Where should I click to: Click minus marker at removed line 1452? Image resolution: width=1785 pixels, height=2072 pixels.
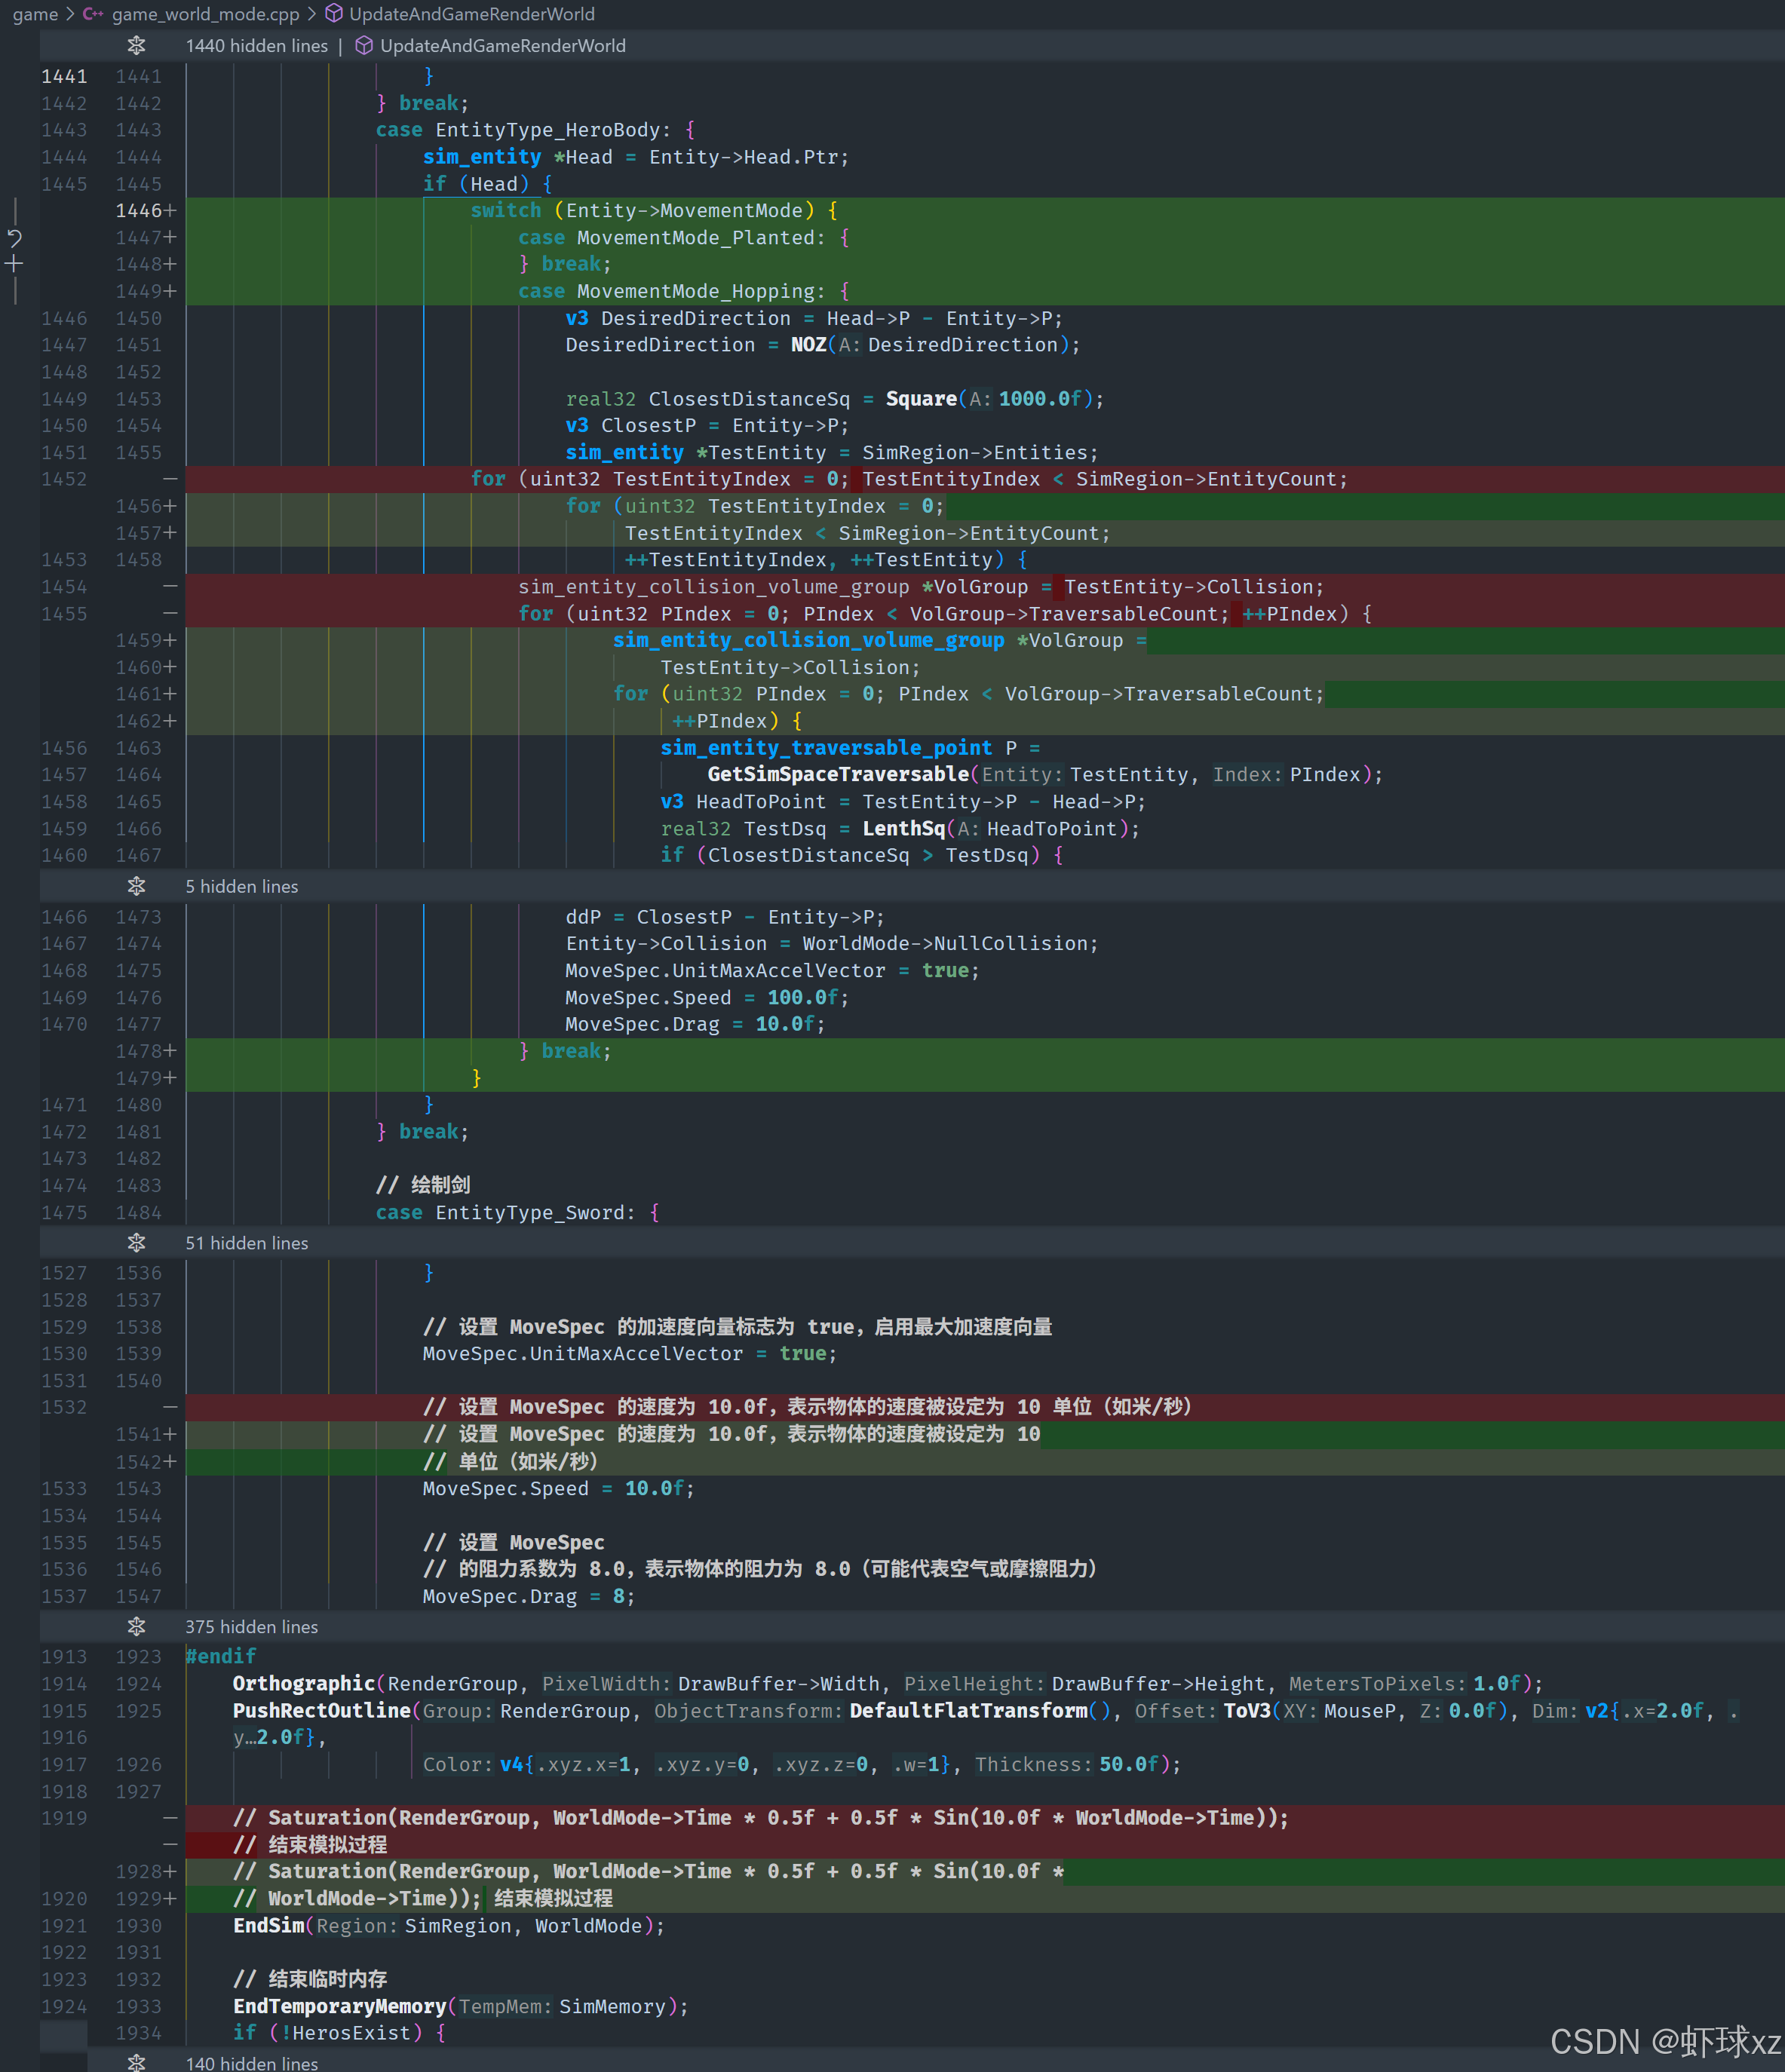coord(170,479)
